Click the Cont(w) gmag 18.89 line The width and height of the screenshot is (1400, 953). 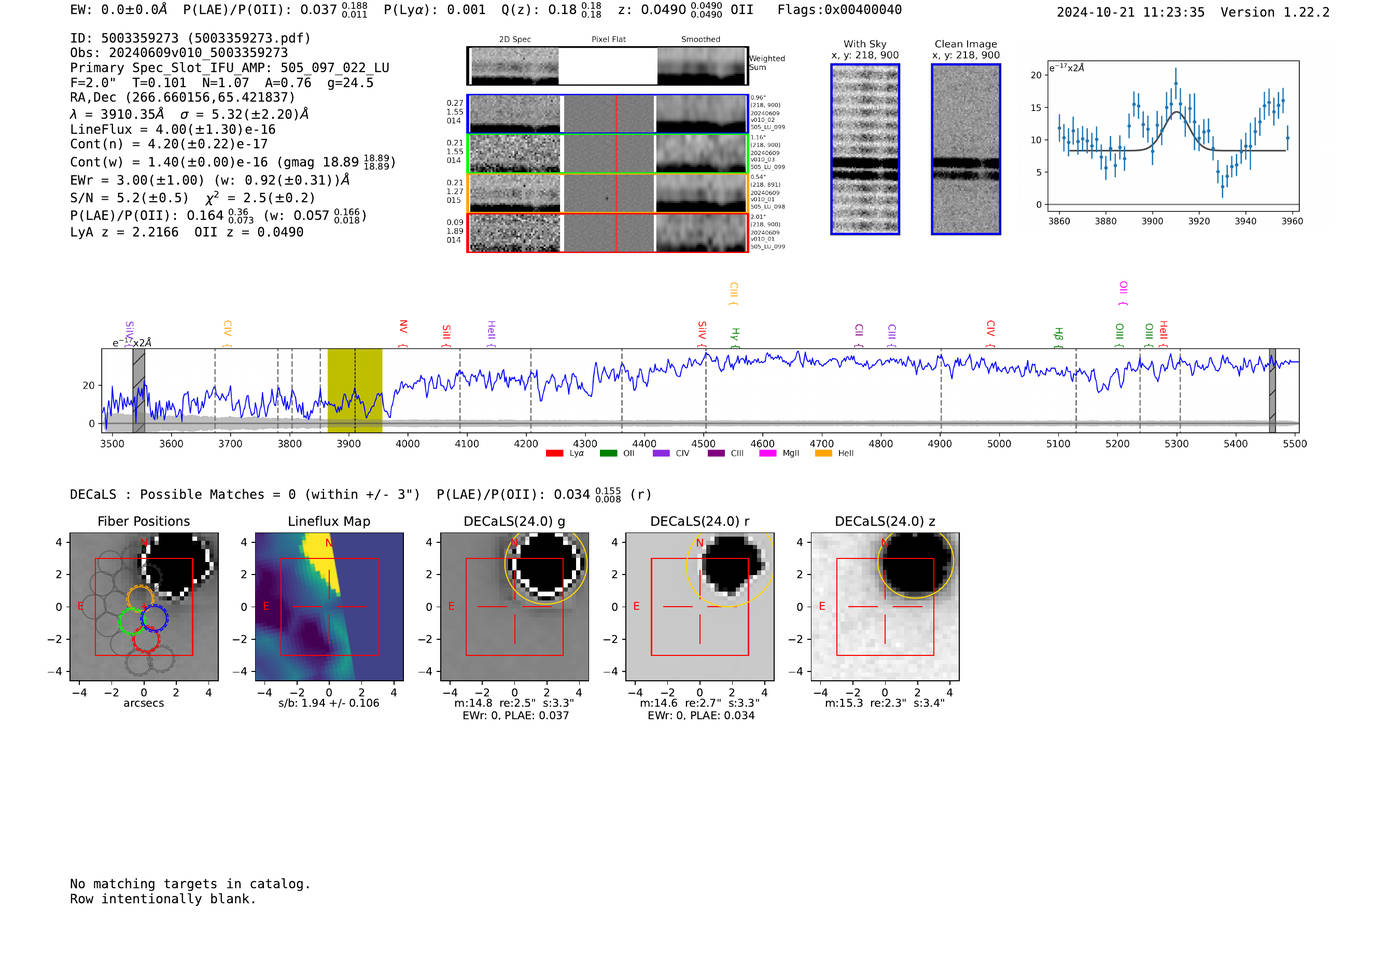click(233, 161)
